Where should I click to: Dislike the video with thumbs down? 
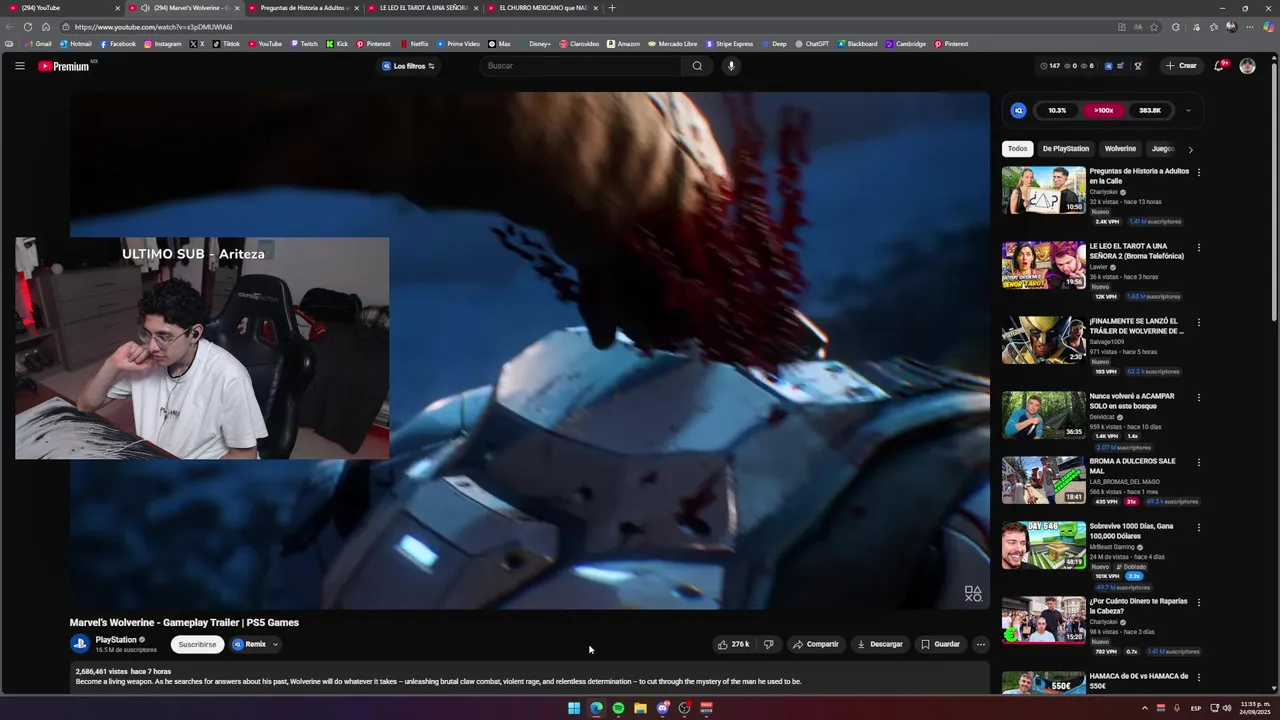768,644
